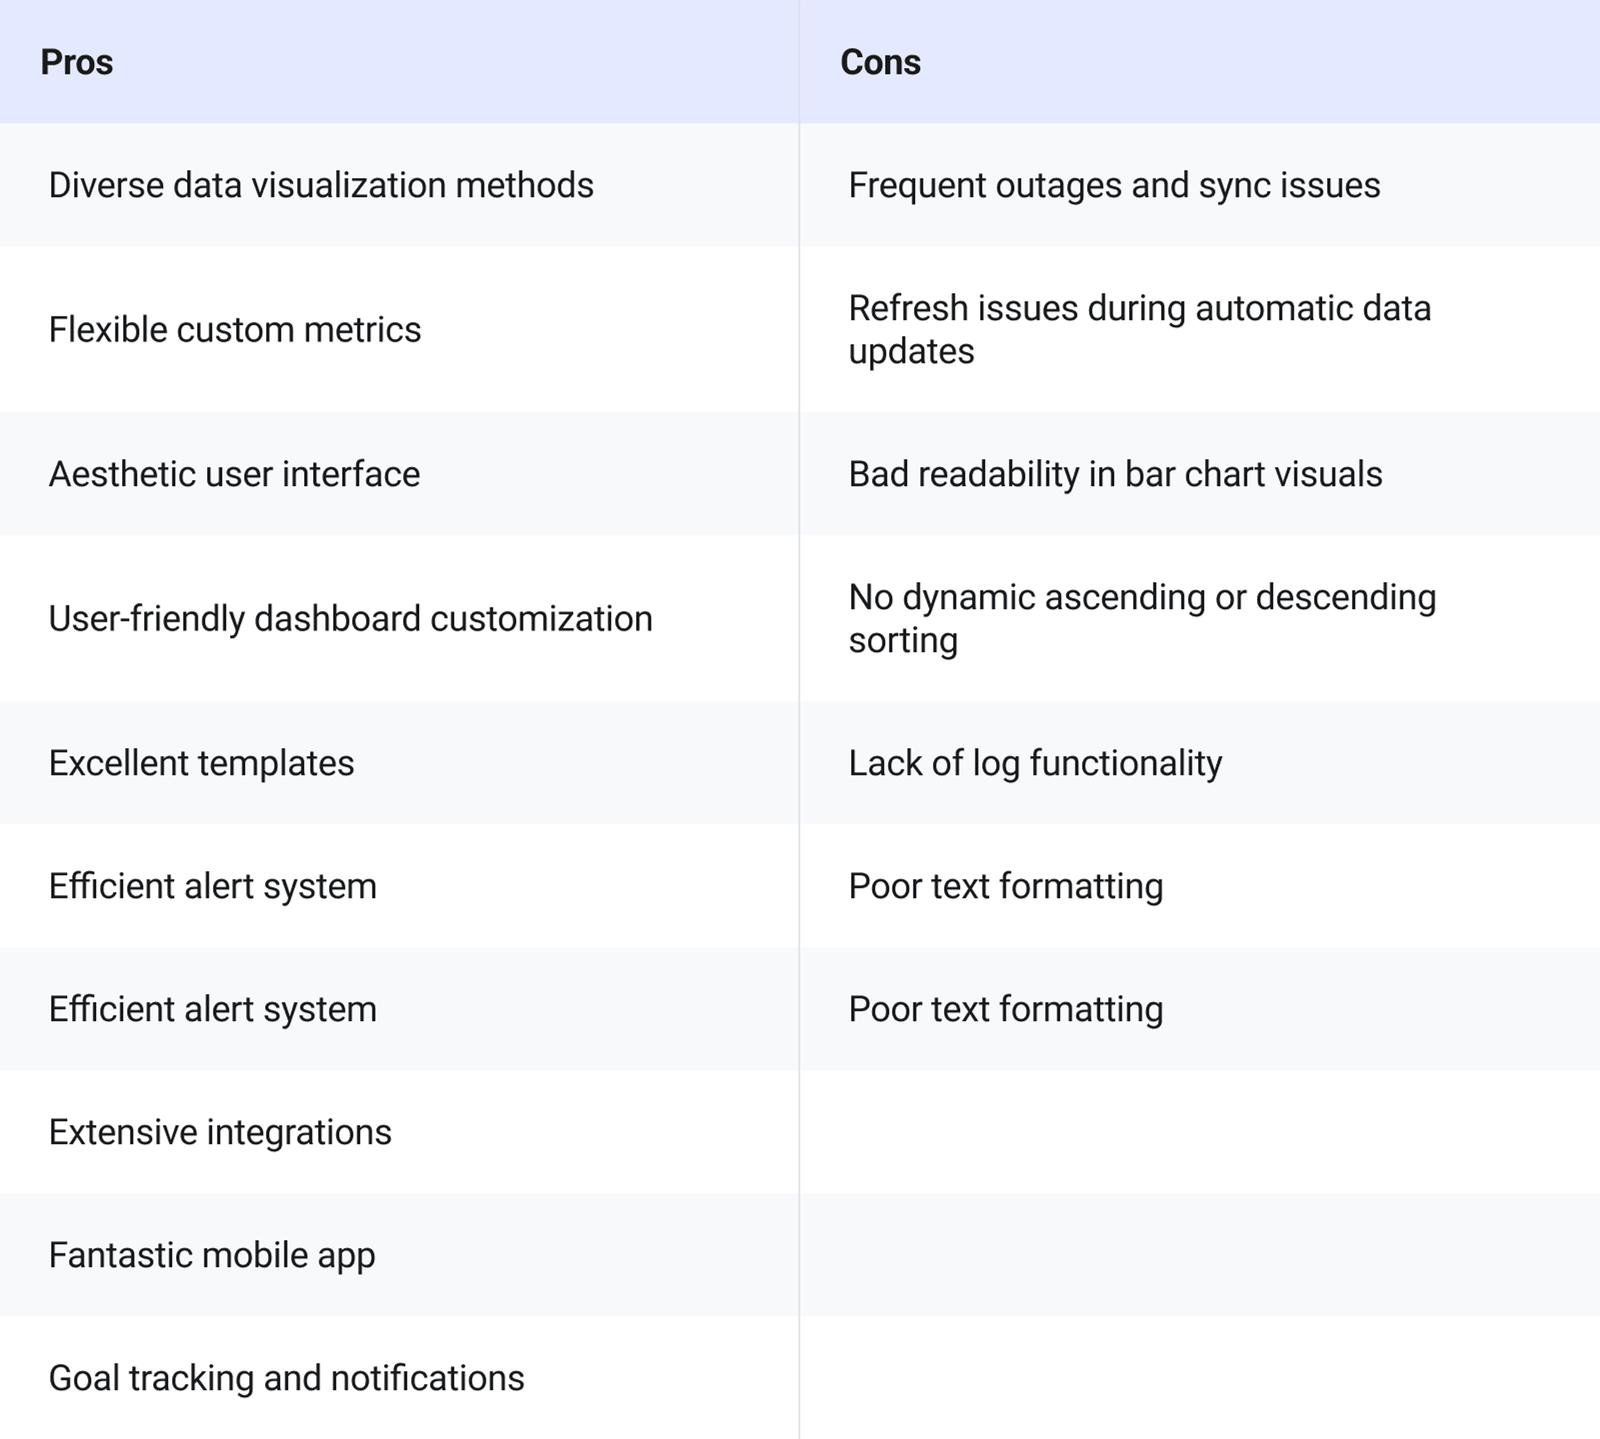Select Refresh issues during automatic data updates
Image resolution: width=1600 pixels, height=1439 pixels.
(x=1139, y=329)
